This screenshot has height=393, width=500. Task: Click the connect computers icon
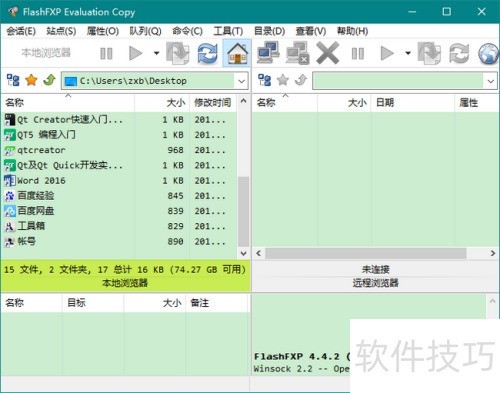[x=268, y=53]
